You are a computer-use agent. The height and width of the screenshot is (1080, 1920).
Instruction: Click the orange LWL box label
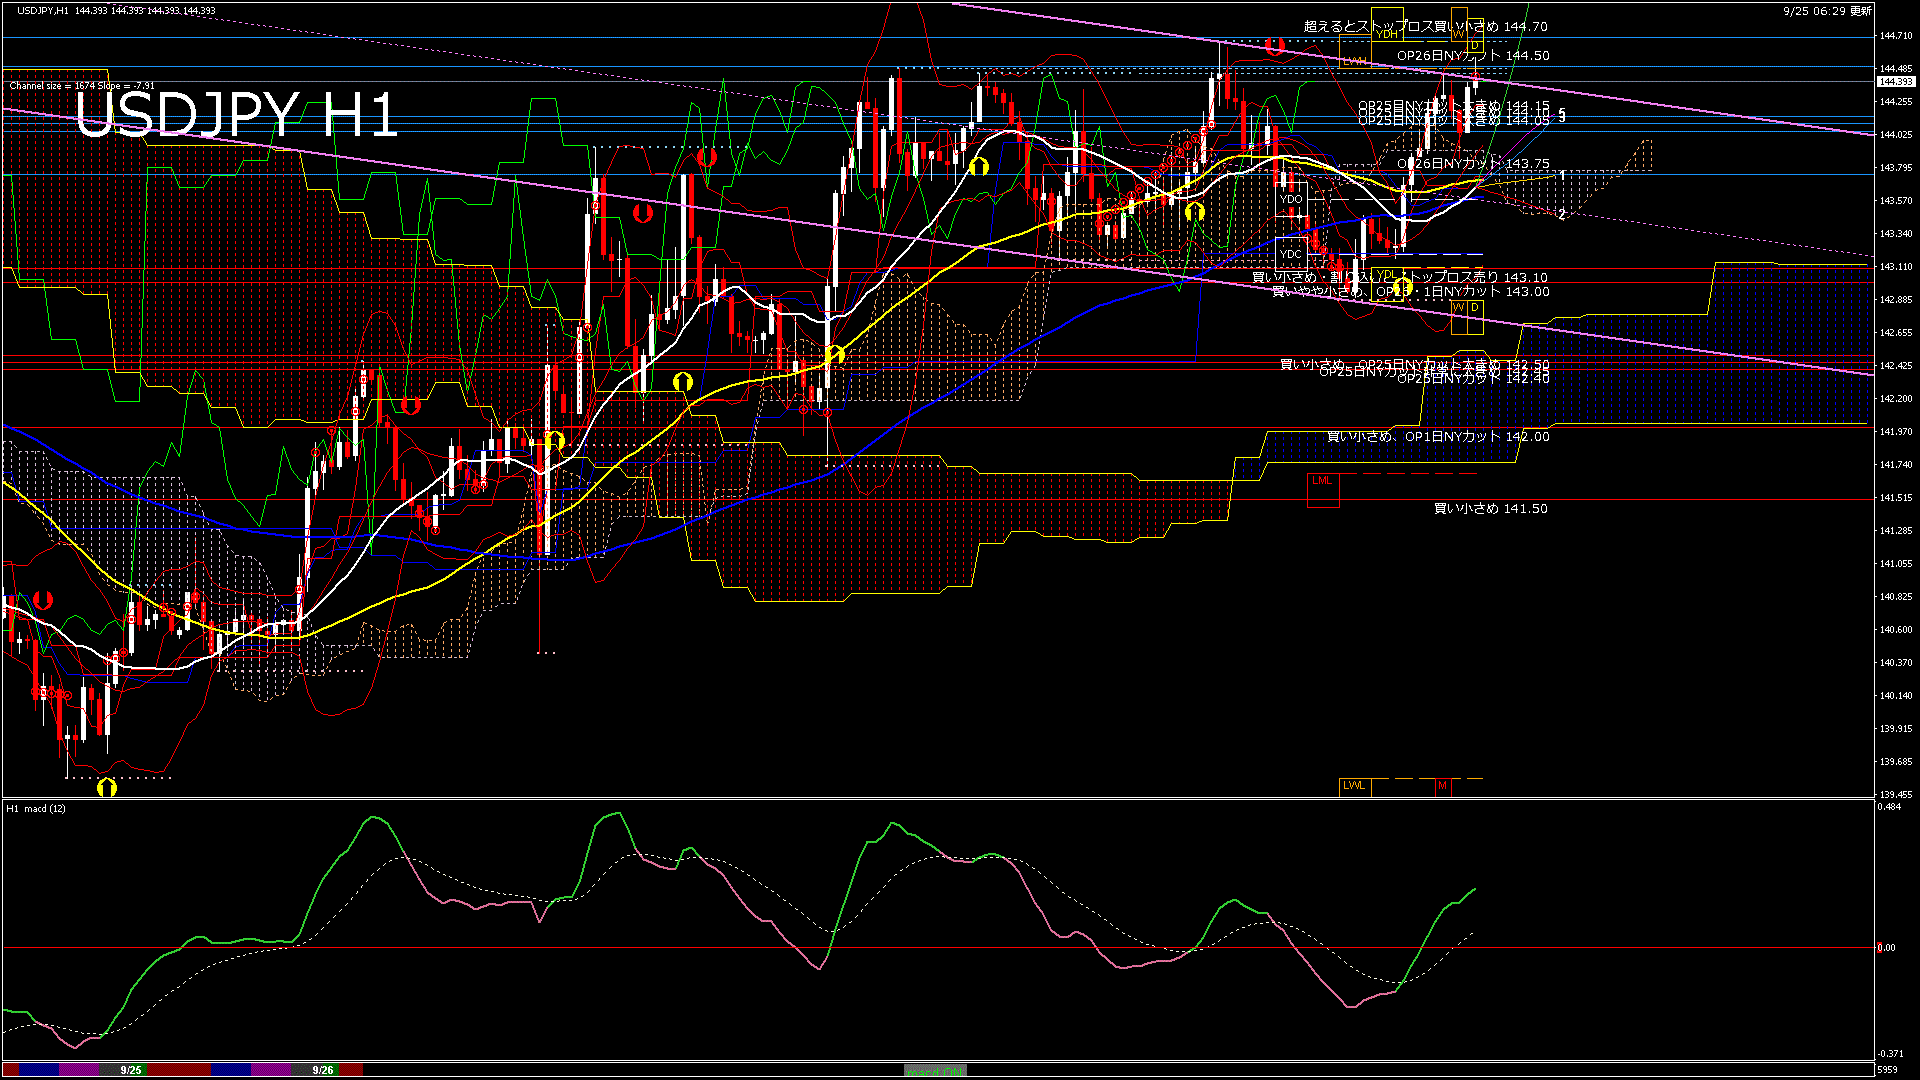click(1354, 785)
